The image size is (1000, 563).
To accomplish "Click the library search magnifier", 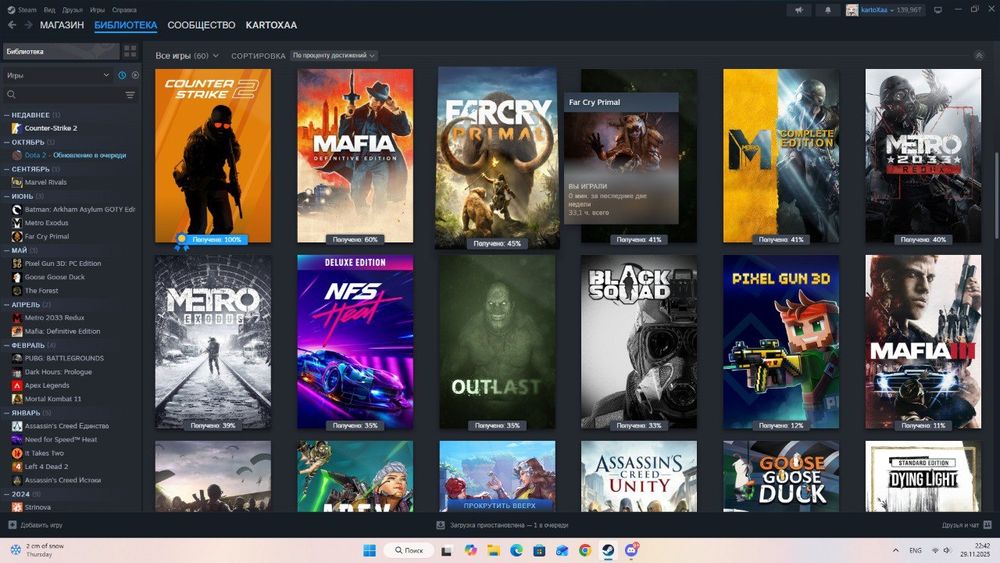I will [11, 94].
